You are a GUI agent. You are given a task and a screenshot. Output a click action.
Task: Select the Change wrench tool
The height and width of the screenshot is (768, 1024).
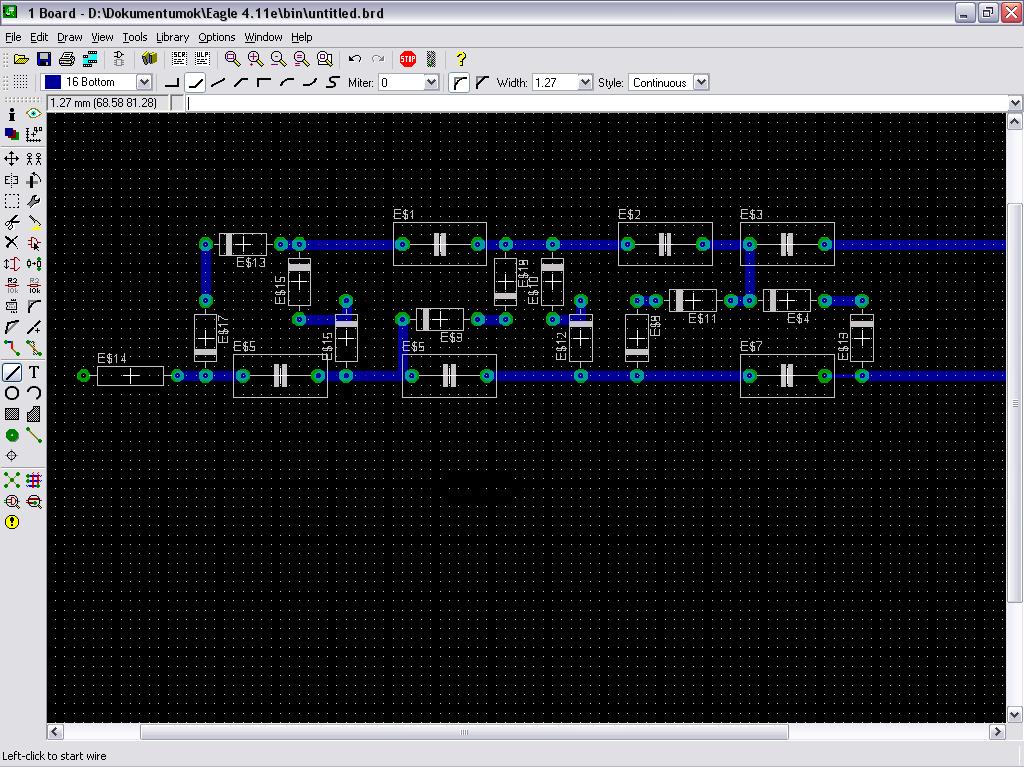pos(34,201)
